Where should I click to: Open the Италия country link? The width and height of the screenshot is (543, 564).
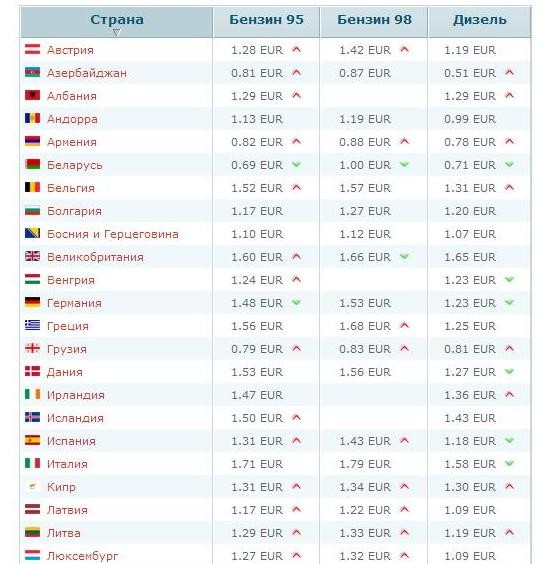67,464
